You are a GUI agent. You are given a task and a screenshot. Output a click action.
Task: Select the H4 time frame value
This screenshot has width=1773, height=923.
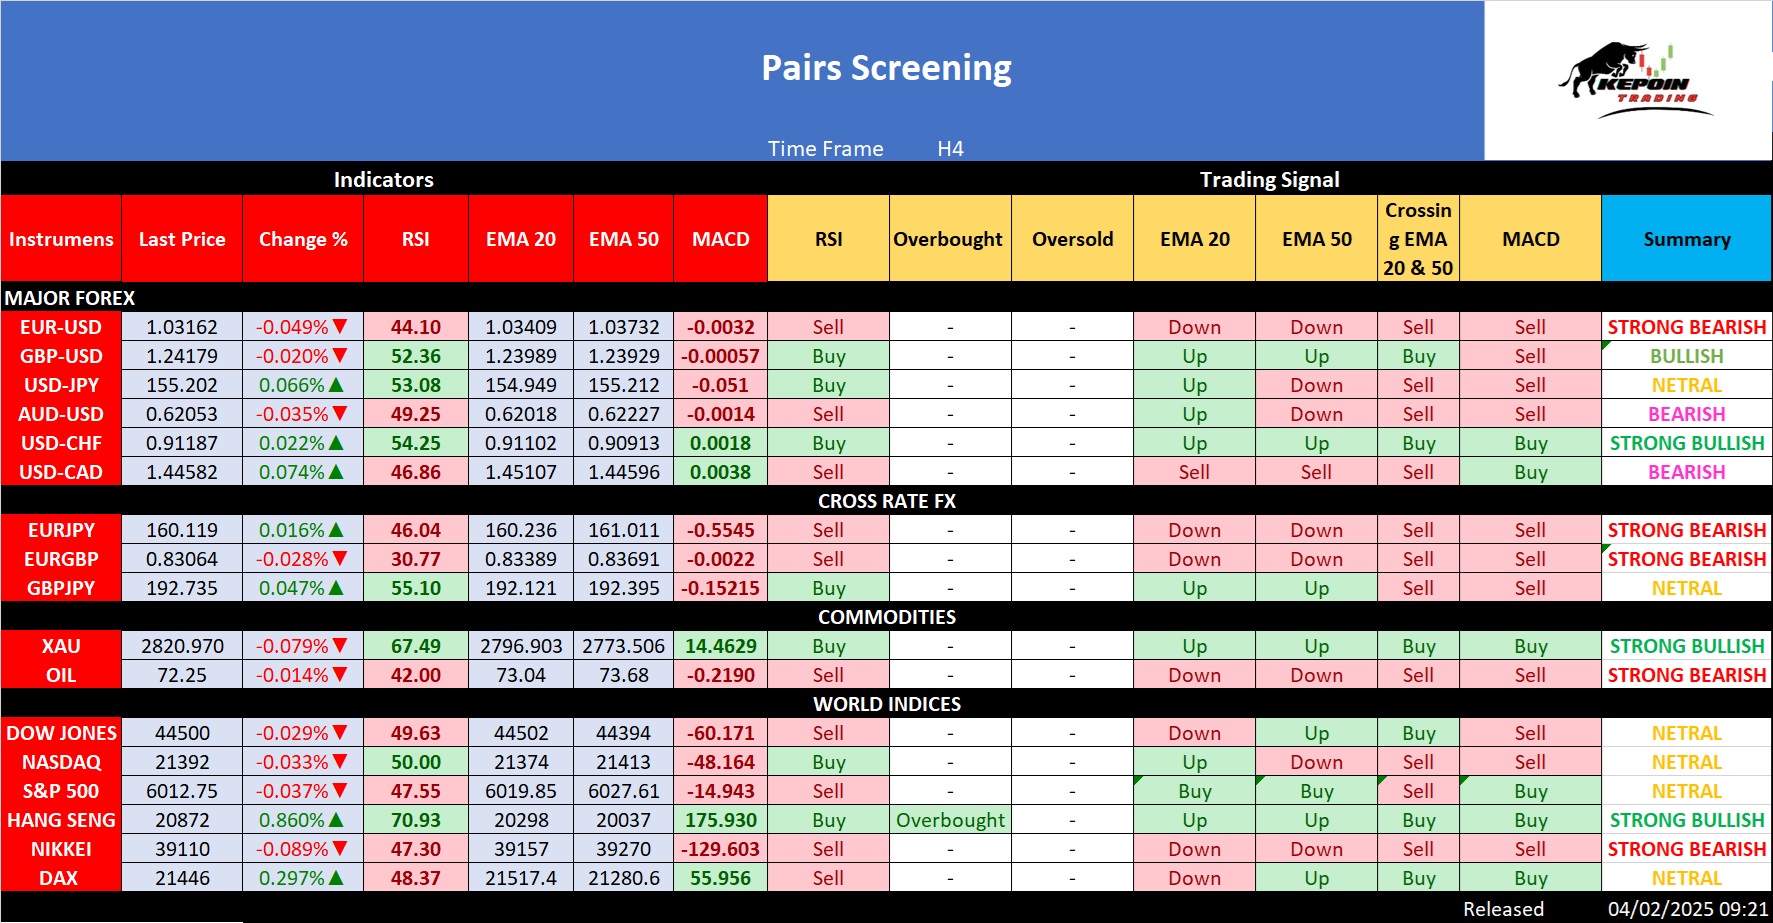pyautogui.click(x=950, y=149)
